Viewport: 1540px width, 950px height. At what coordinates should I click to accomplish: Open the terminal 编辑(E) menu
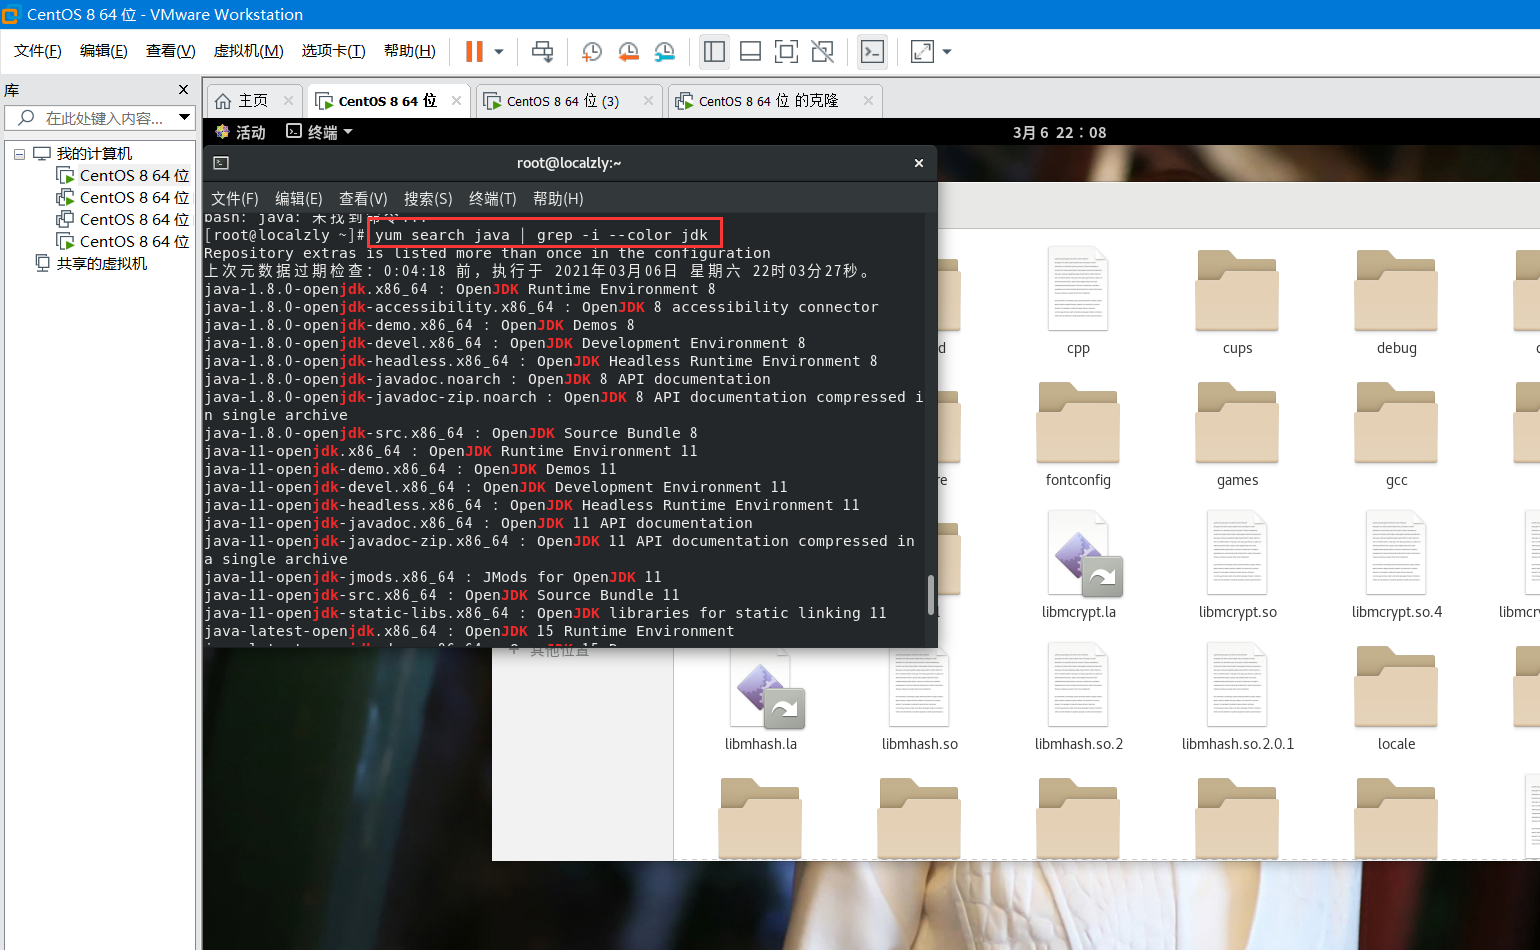coord(299,199)
